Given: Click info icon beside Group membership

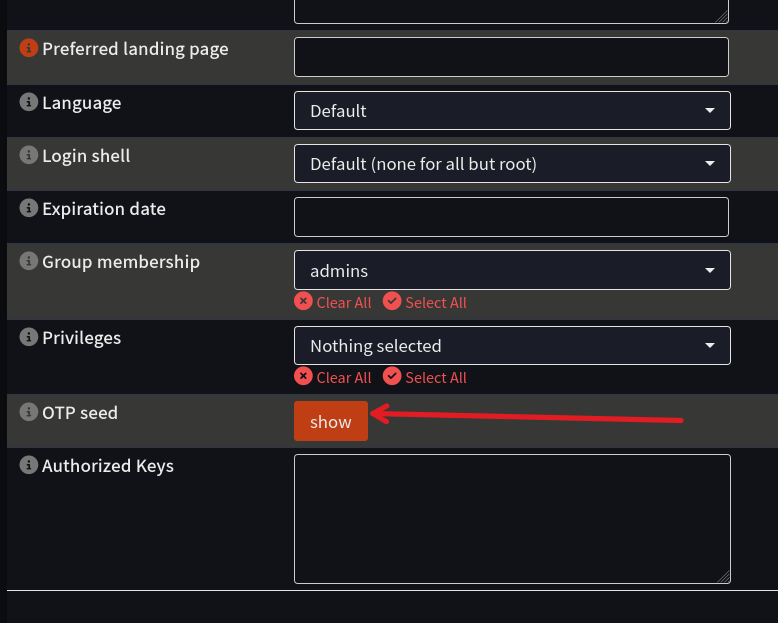Looking at the screenshot, I should point(29,261).
